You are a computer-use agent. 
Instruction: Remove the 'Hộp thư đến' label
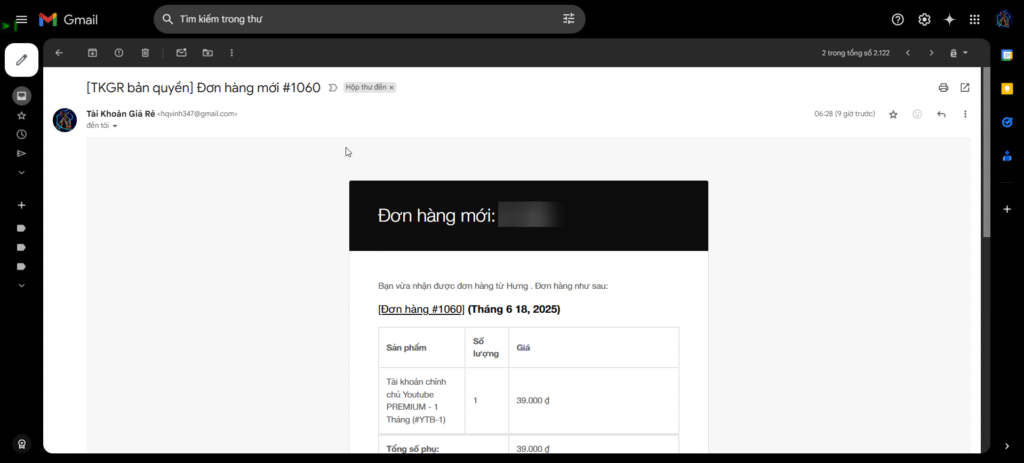coord(392,88)
